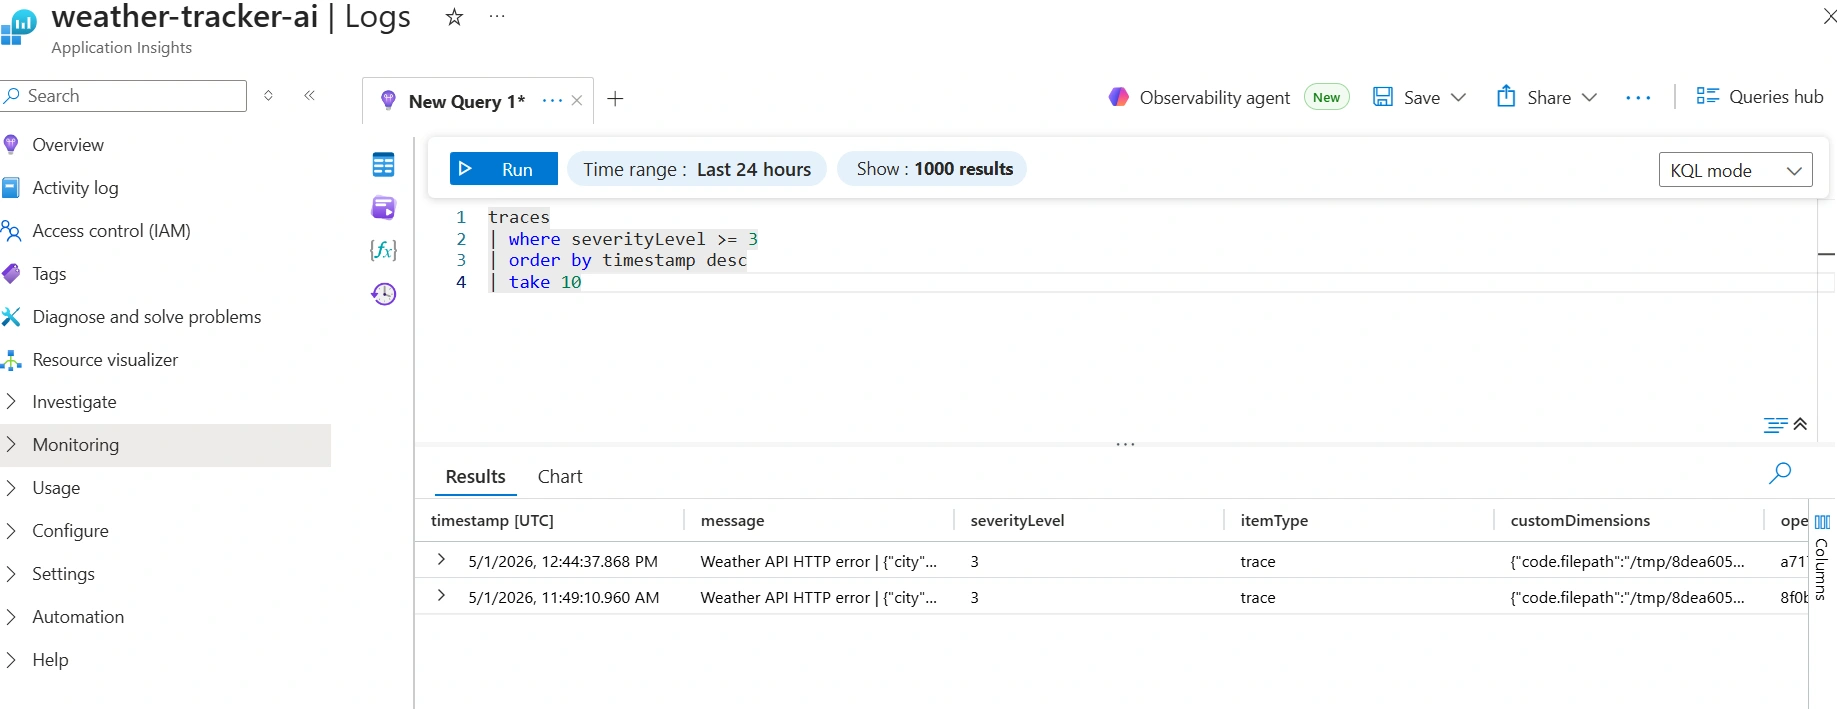Click the format query icon
Image resolution: width=1837 pixels, height=709 pixels.
[x=1775, y=424]
